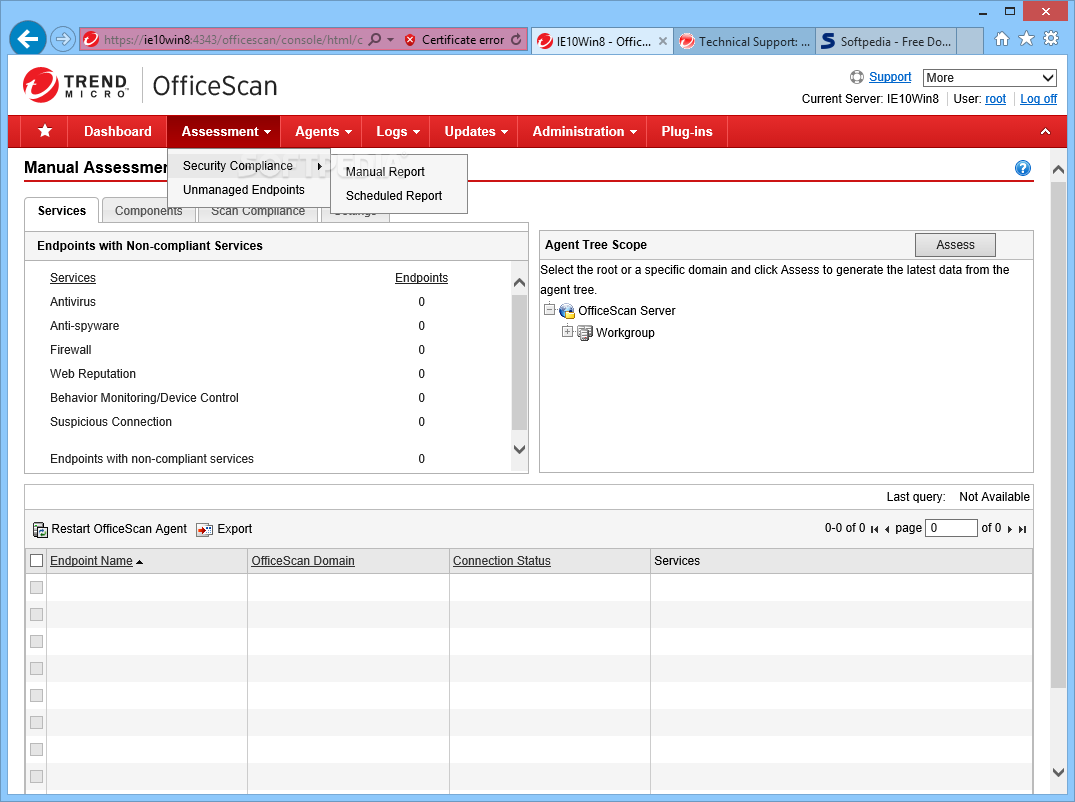Screen dimensions: 1075x802
Task: Tick the eighth row checkbox in endpoint table
Action: pos(37,776)
